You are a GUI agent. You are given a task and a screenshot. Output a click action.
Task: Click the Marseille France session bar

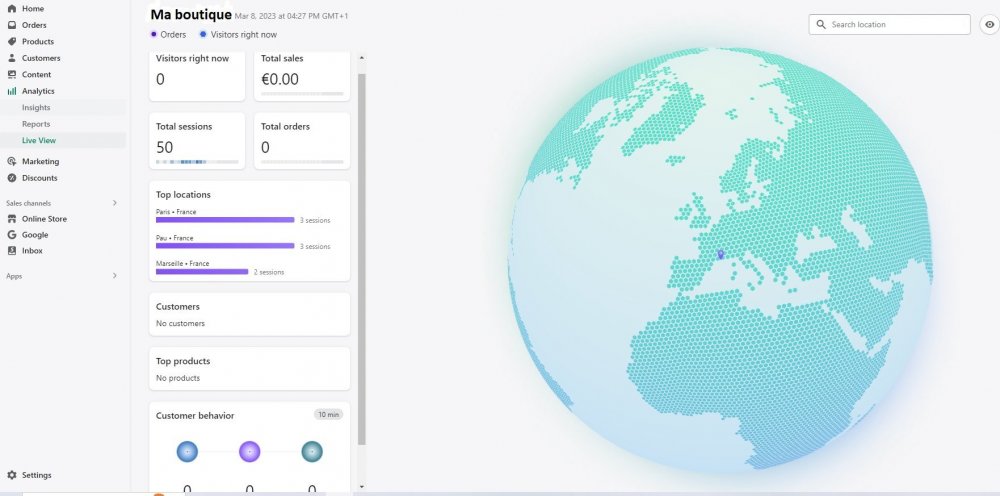click(202, 272)
